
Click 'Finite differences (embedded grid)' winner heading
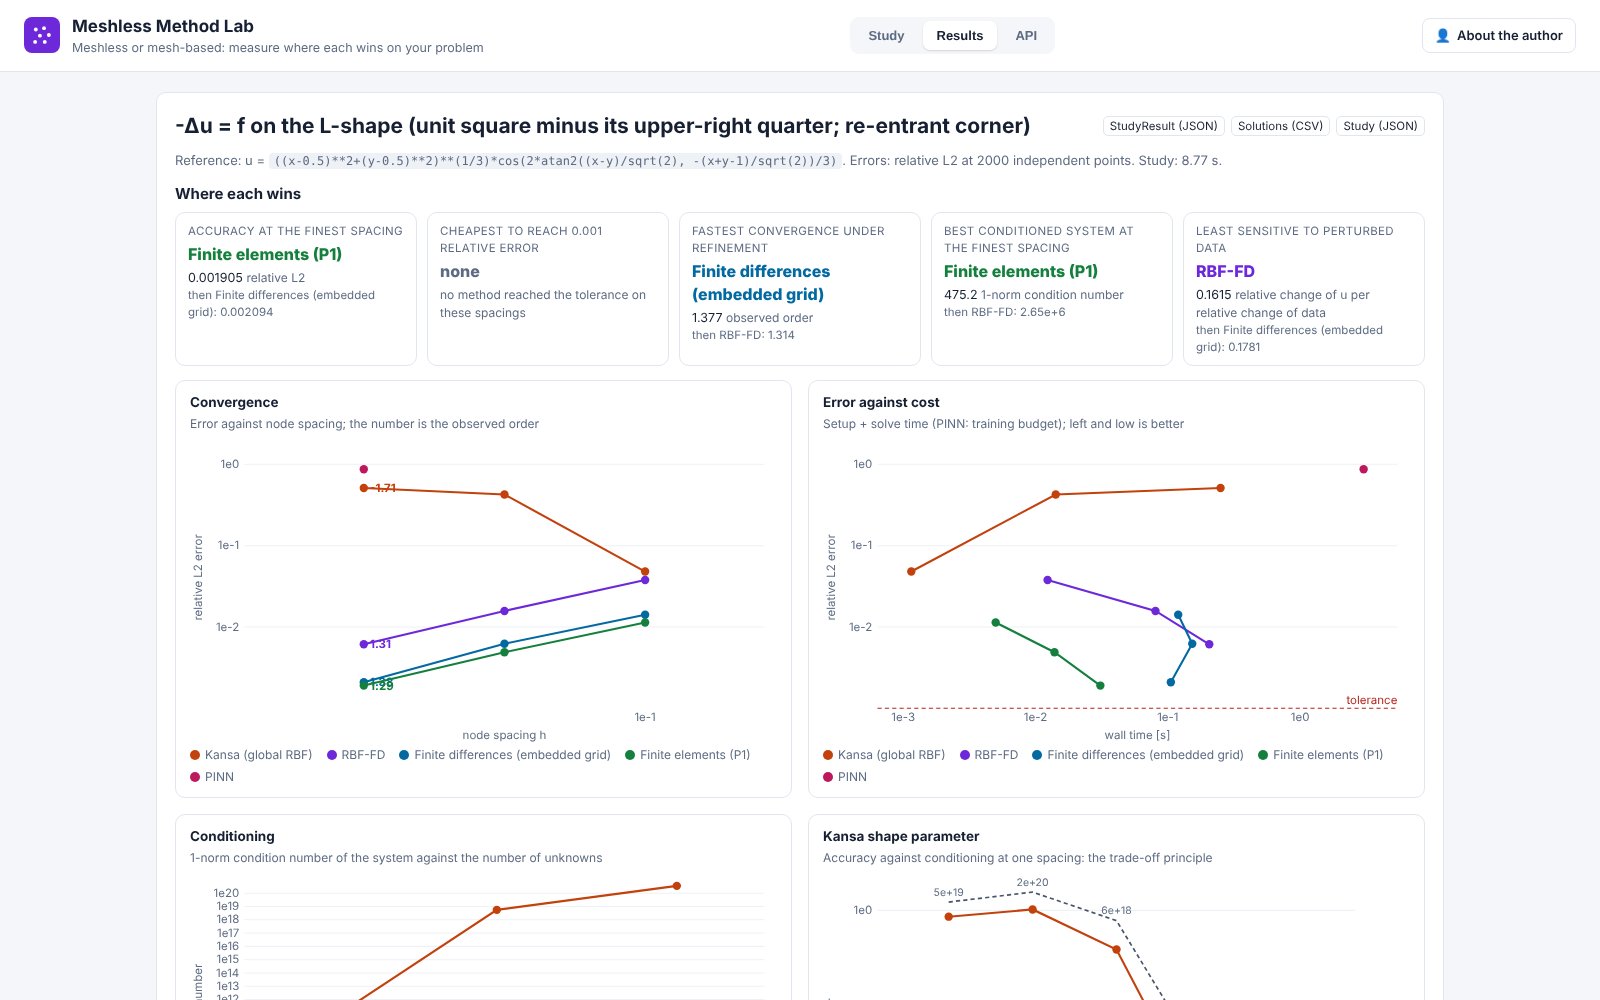tap(761, 283)
